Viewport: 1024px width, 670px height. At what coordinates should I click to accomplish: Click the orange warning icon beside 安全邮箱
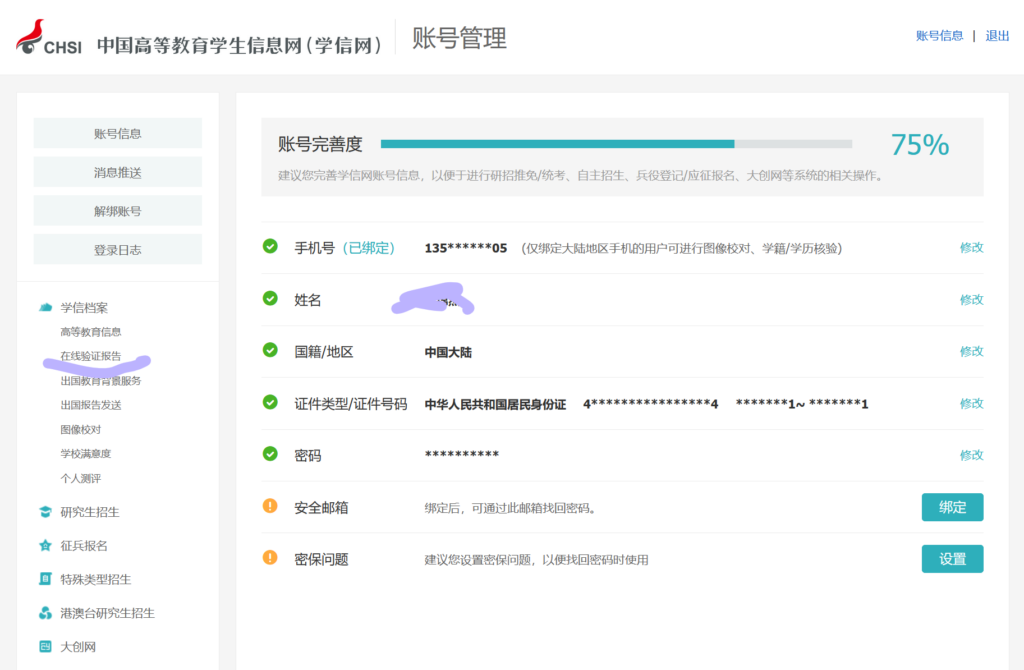[x=270, y=506]
